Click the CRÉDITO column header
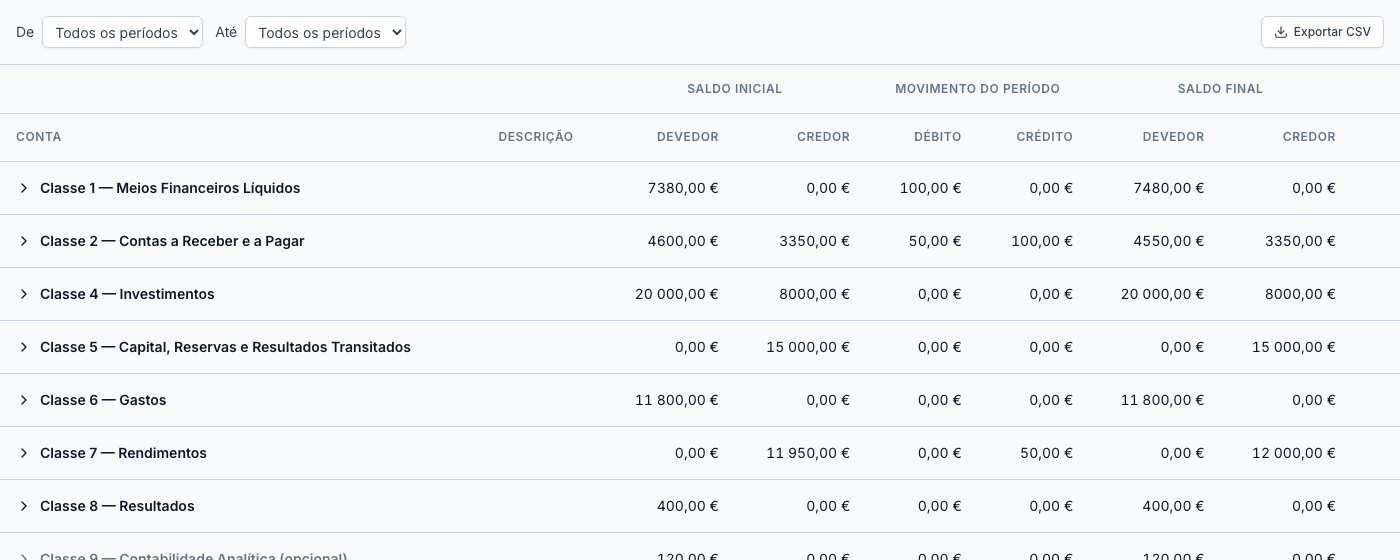This screenshot has height=560, width=1400. coord(1045,137)
